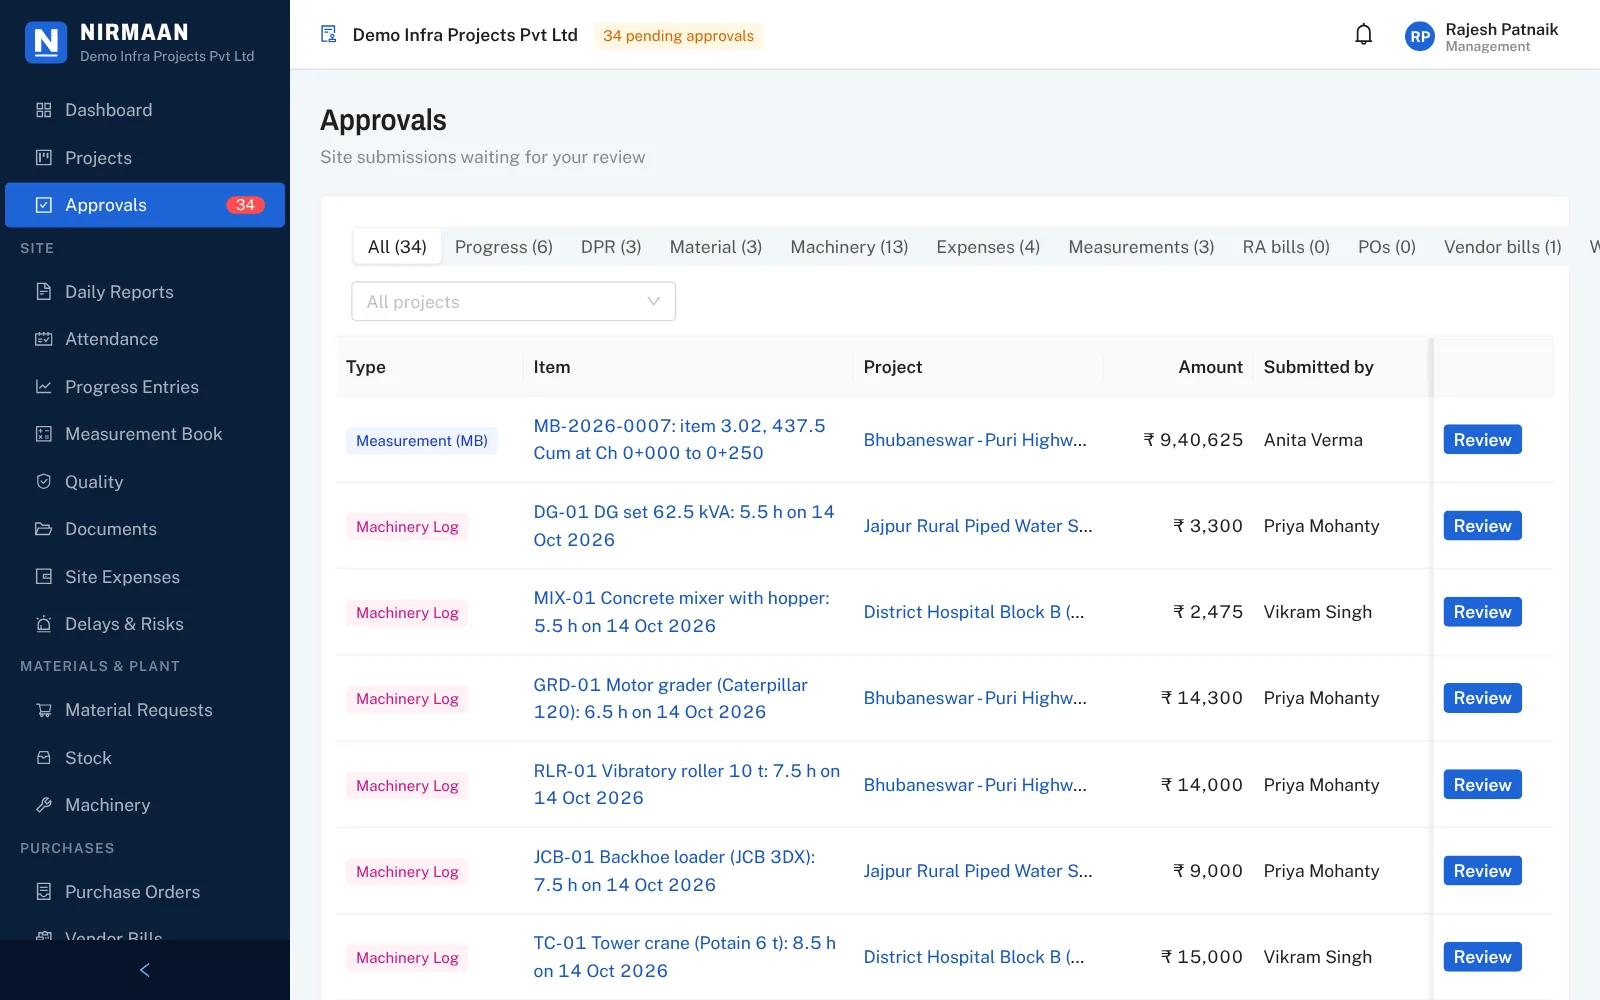Viewport: 1600px width, 1000px height.
Task: Select the DPR (3) tab
Action: [611, 247]
